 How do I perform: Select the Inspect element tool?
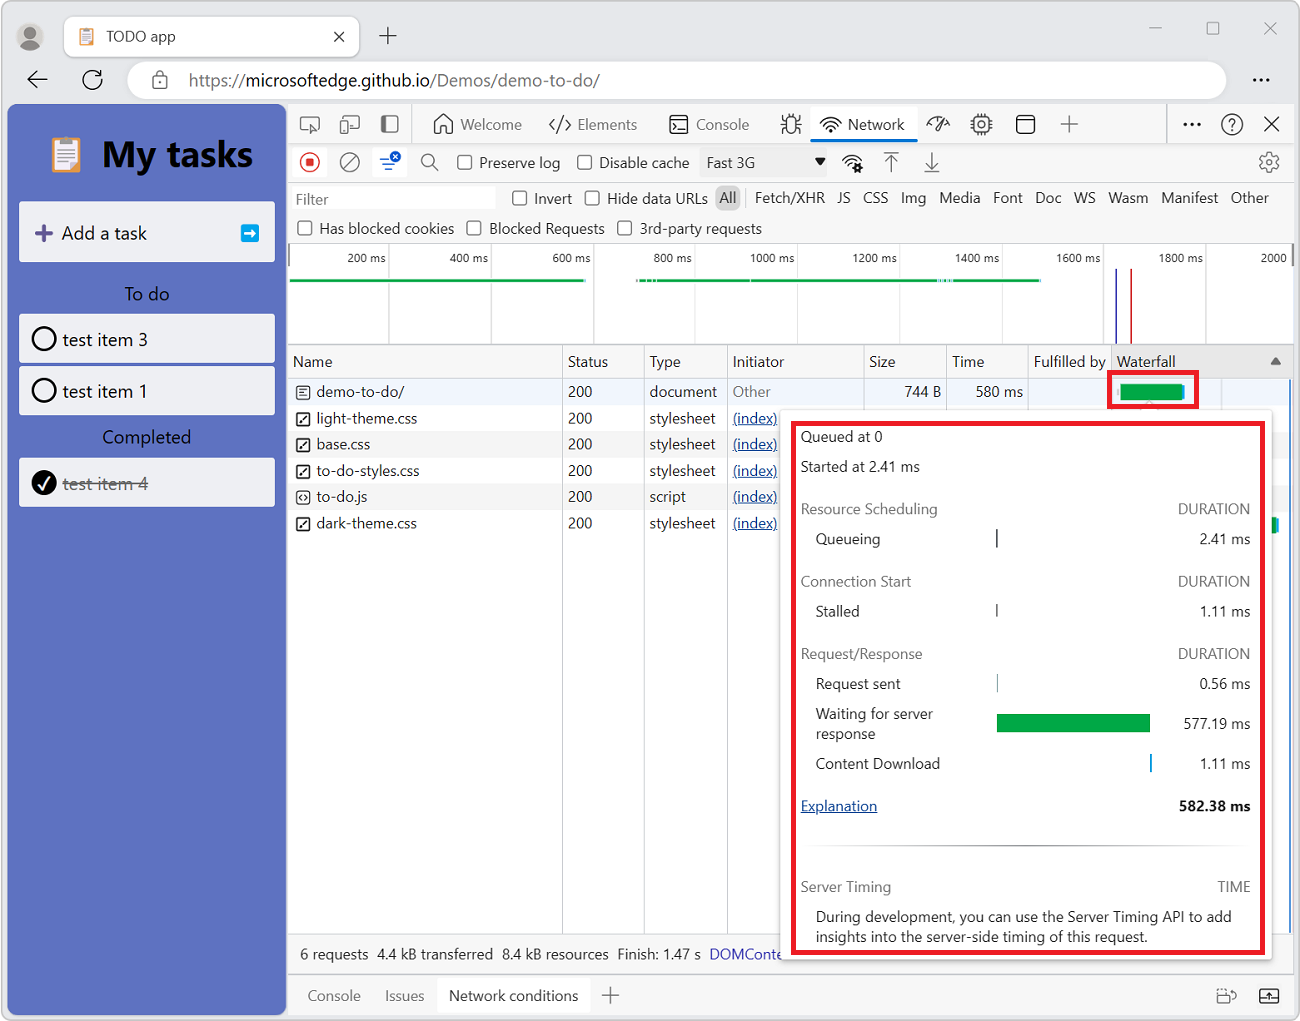coord(310,124)
